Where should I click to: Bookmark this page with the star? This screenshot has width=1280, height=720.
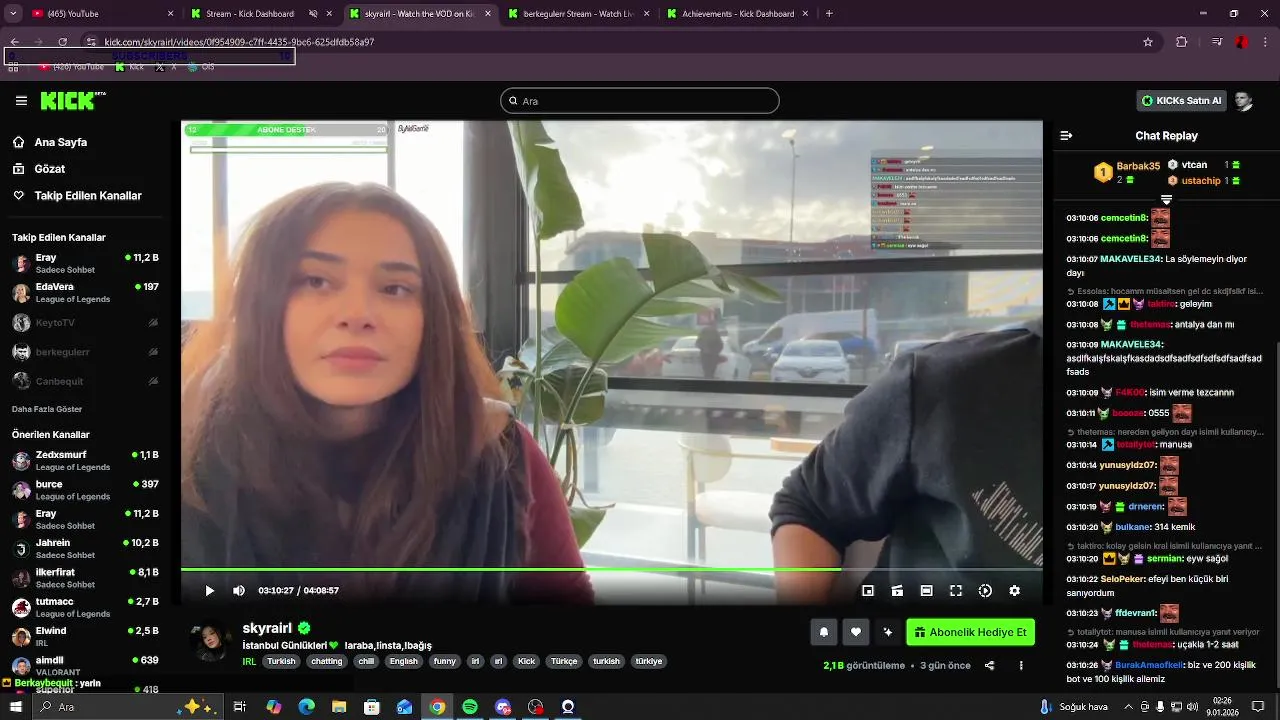[1148, 42]
